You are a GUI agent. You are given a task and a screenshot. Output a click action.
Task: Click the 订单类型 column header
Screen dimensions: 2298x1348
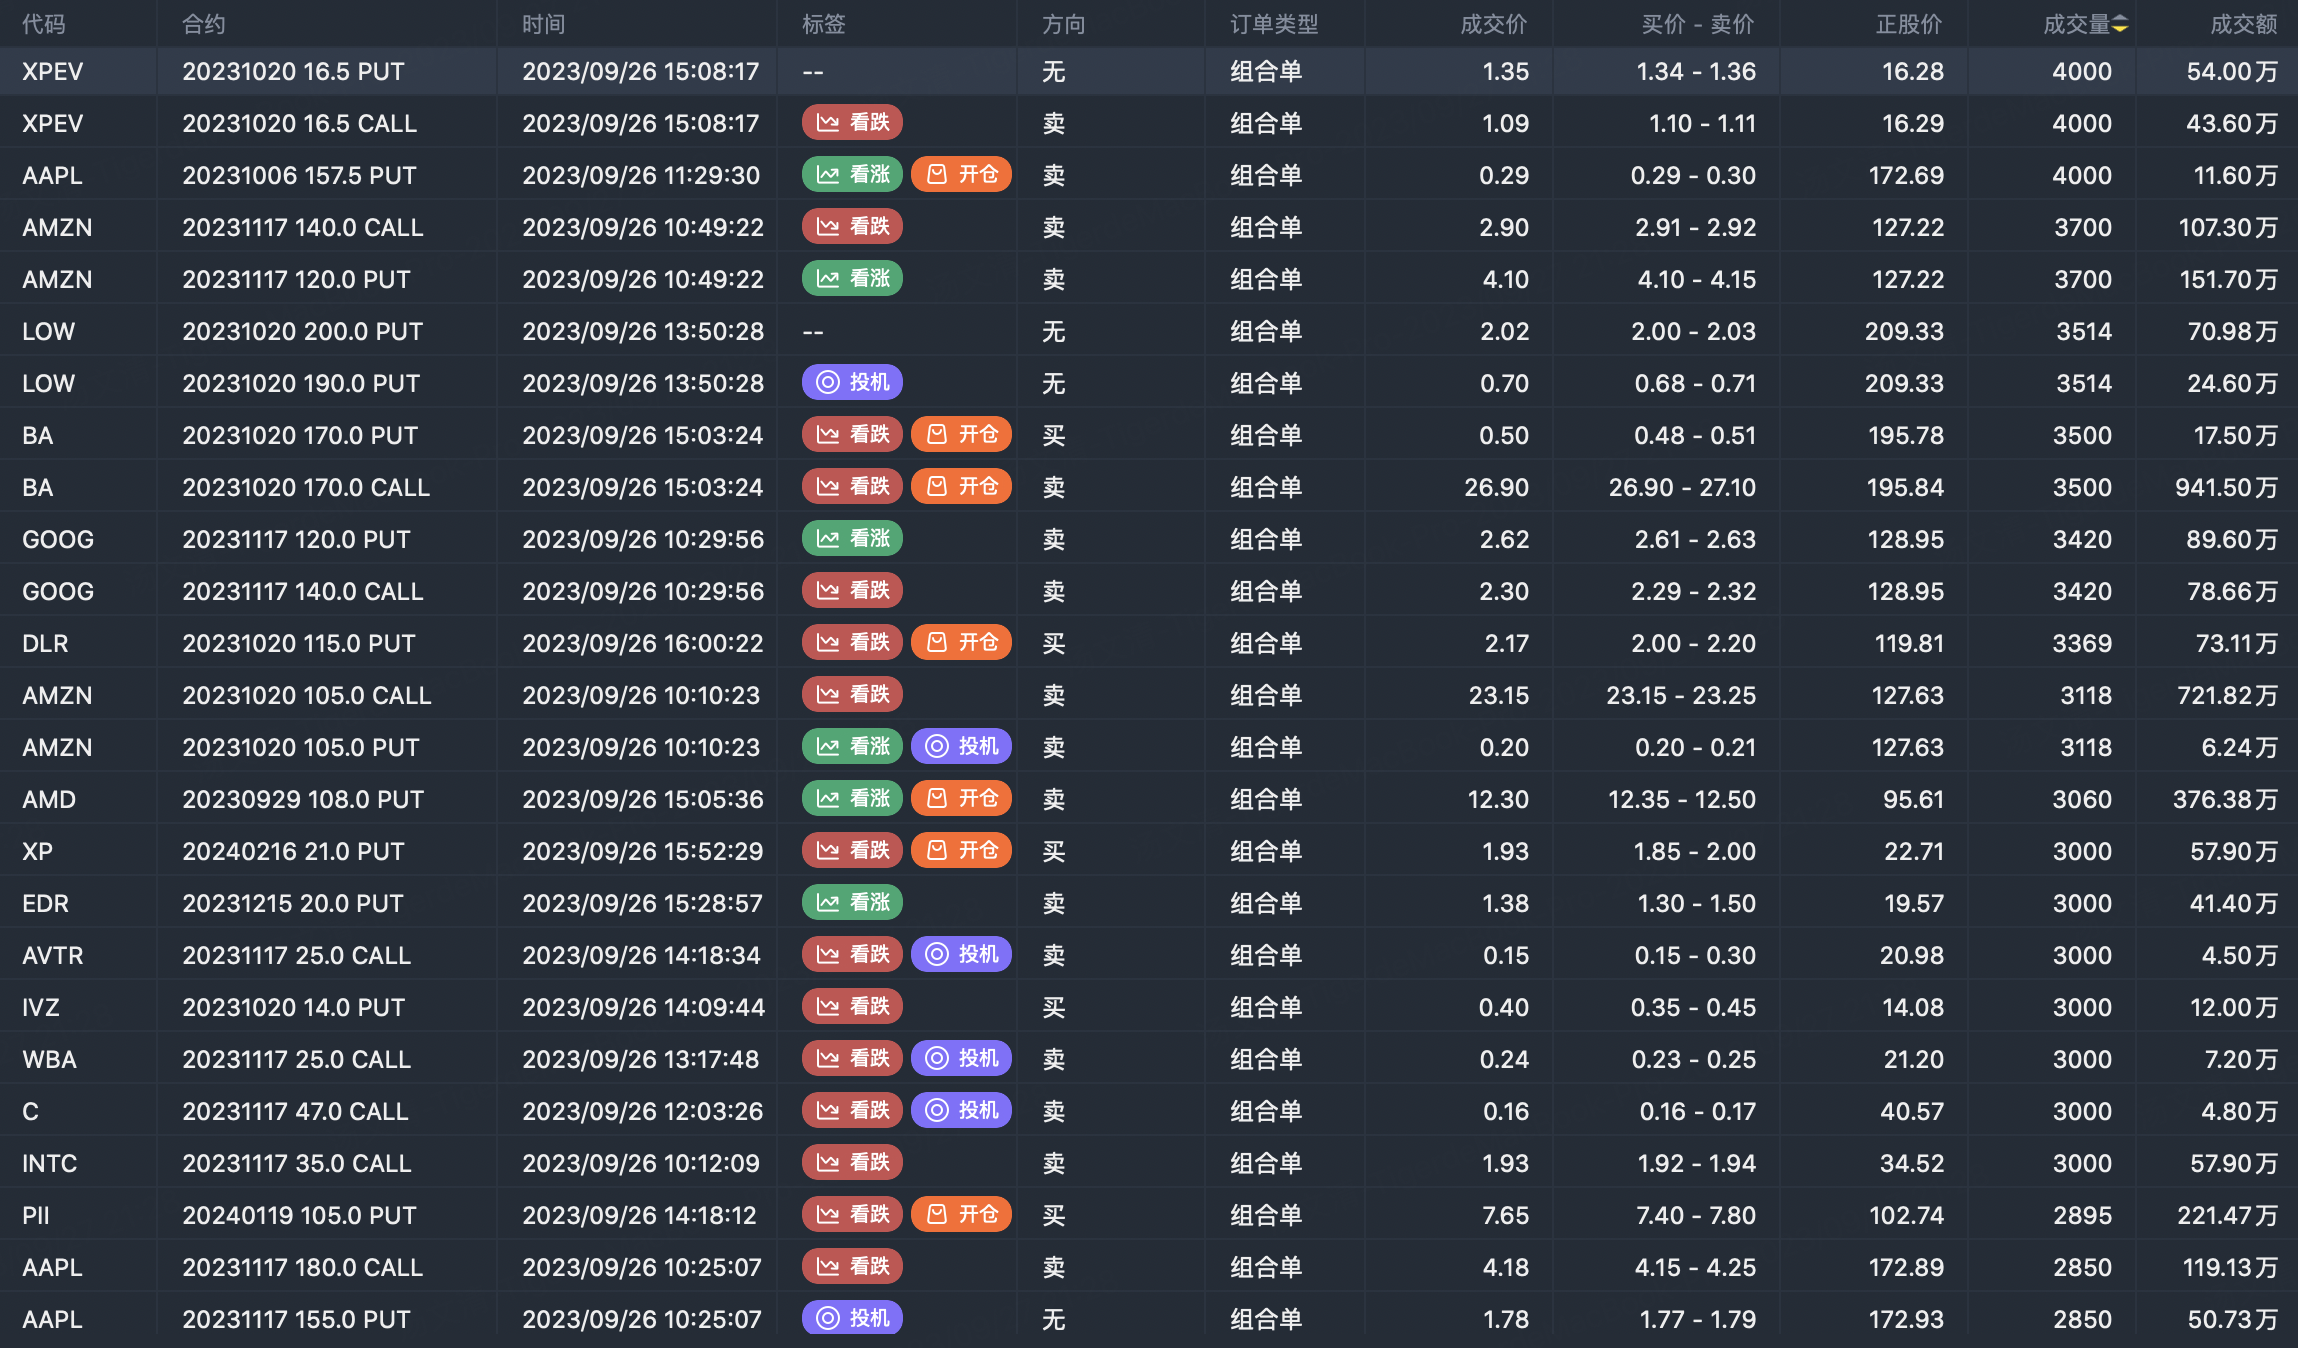click(x=1274, y=24)
